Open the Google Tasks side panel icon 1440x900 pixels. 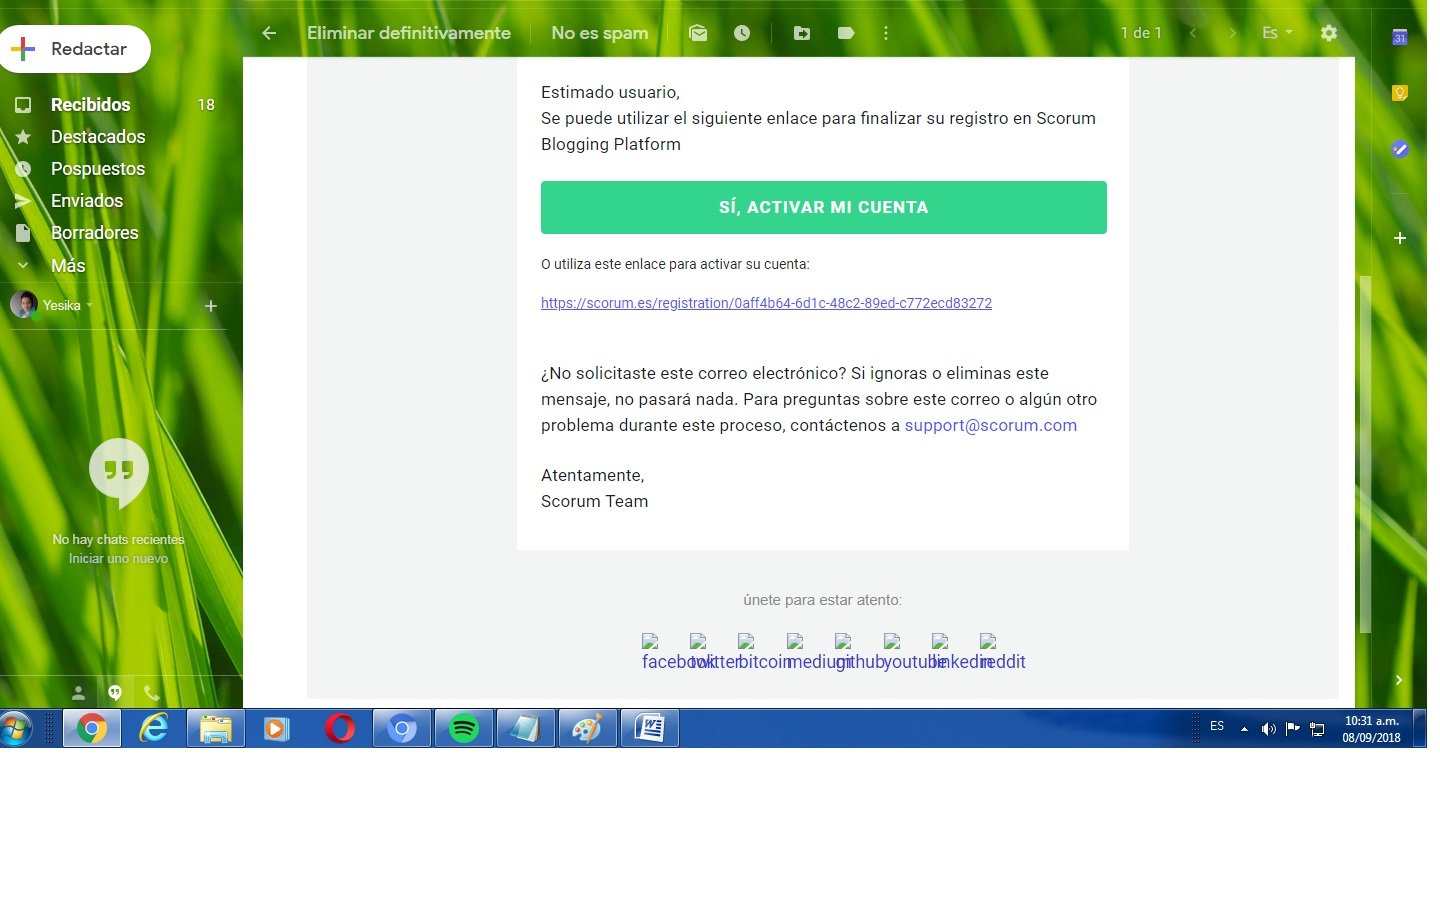tap(1400, 149)
